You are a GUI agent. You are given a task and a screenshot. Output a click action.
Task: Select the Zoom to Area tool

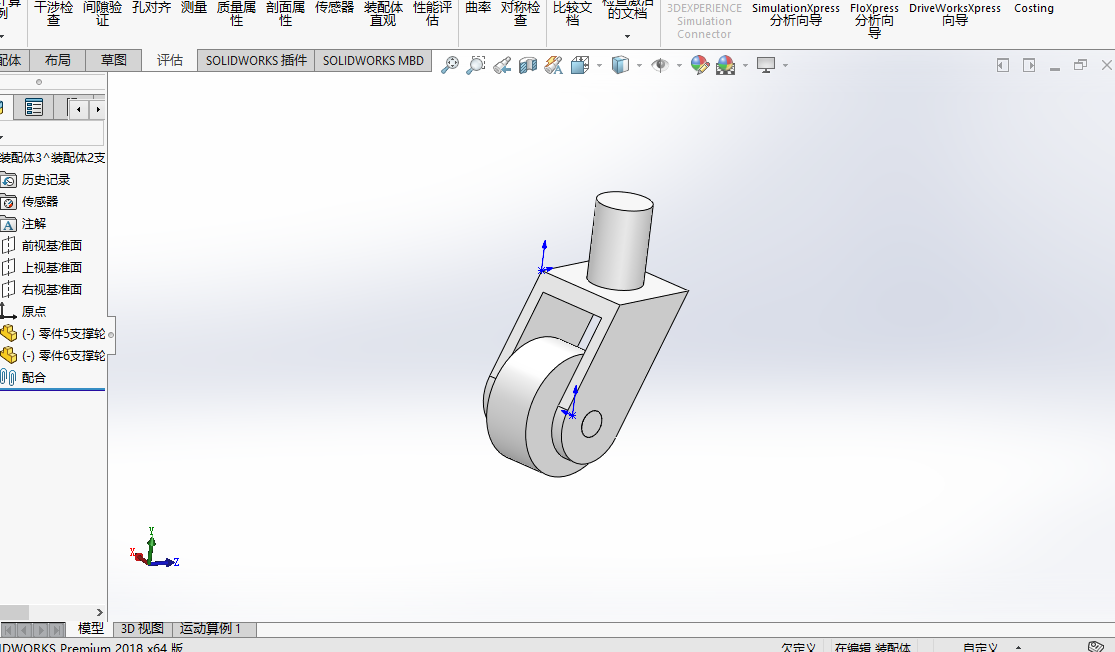pos(475,65)
